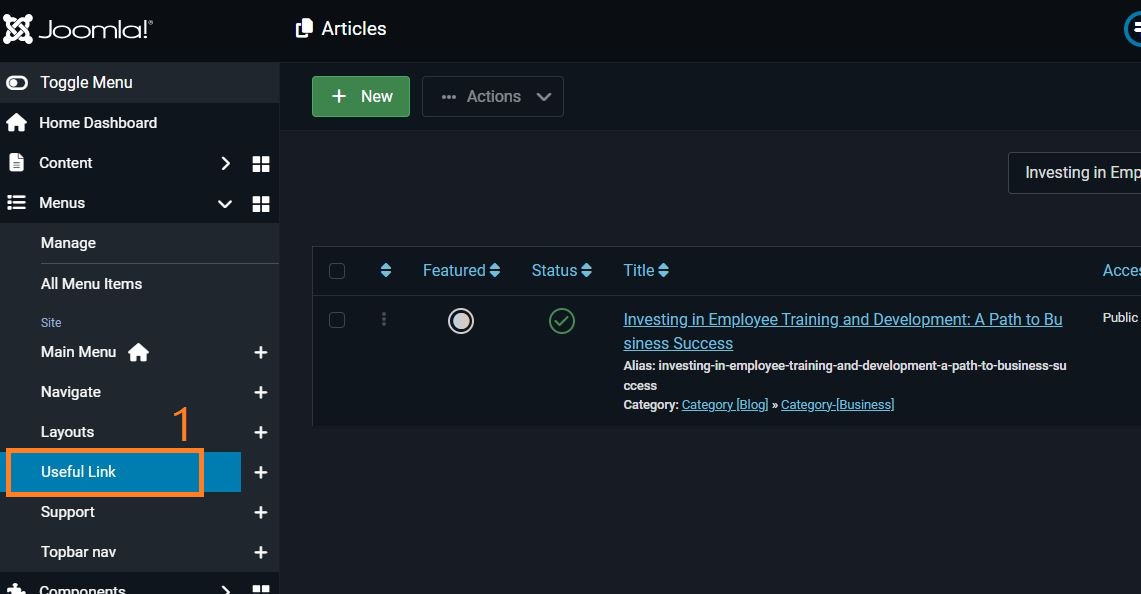Click plus icon beside Main Menu
The height and width of the screenshot is (594, 1141).
[x=261, y=353]
